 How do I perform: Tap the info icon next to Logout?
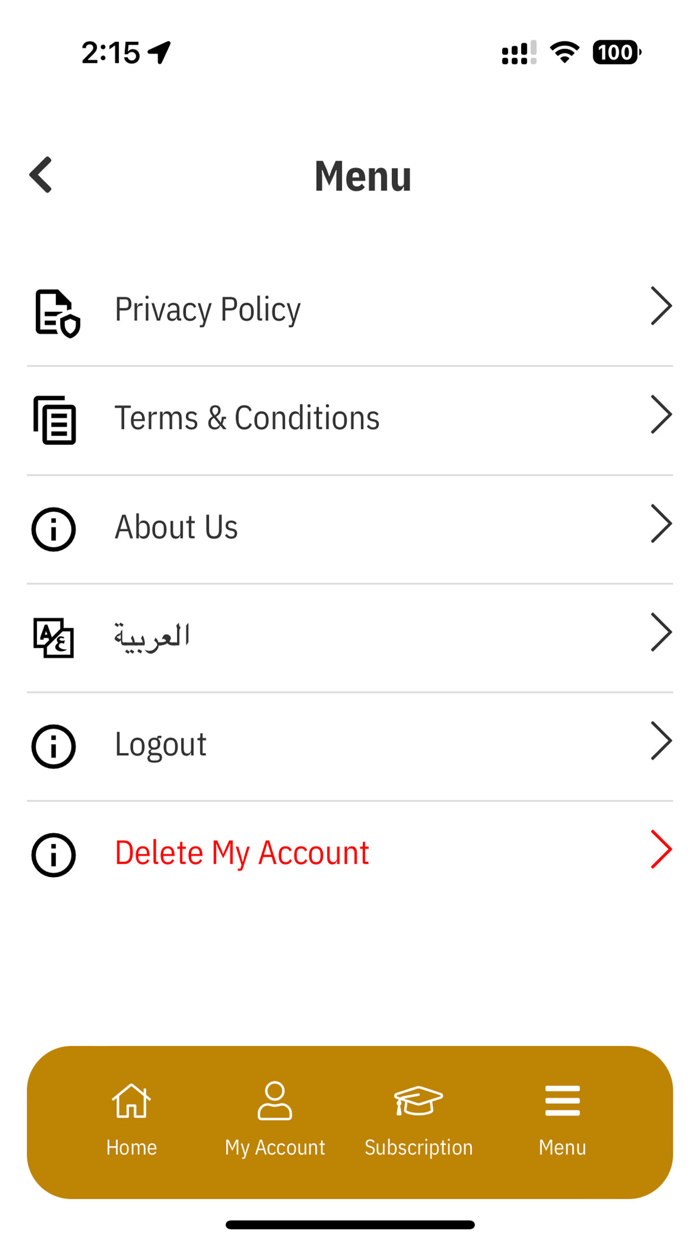coord(53,746)
